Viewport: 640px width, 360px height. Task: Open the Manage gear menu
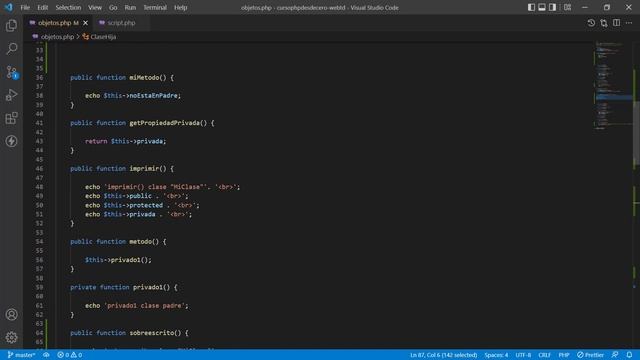click(x=11, y=337)
